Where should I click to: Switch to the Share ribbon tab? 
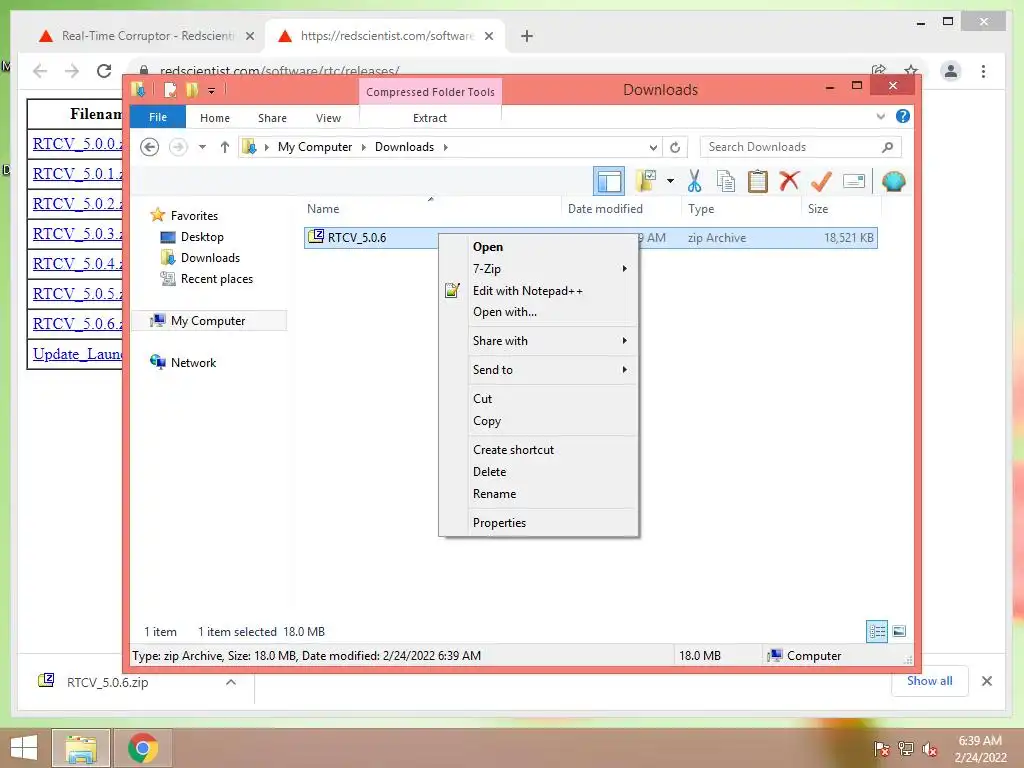point(272,118)
